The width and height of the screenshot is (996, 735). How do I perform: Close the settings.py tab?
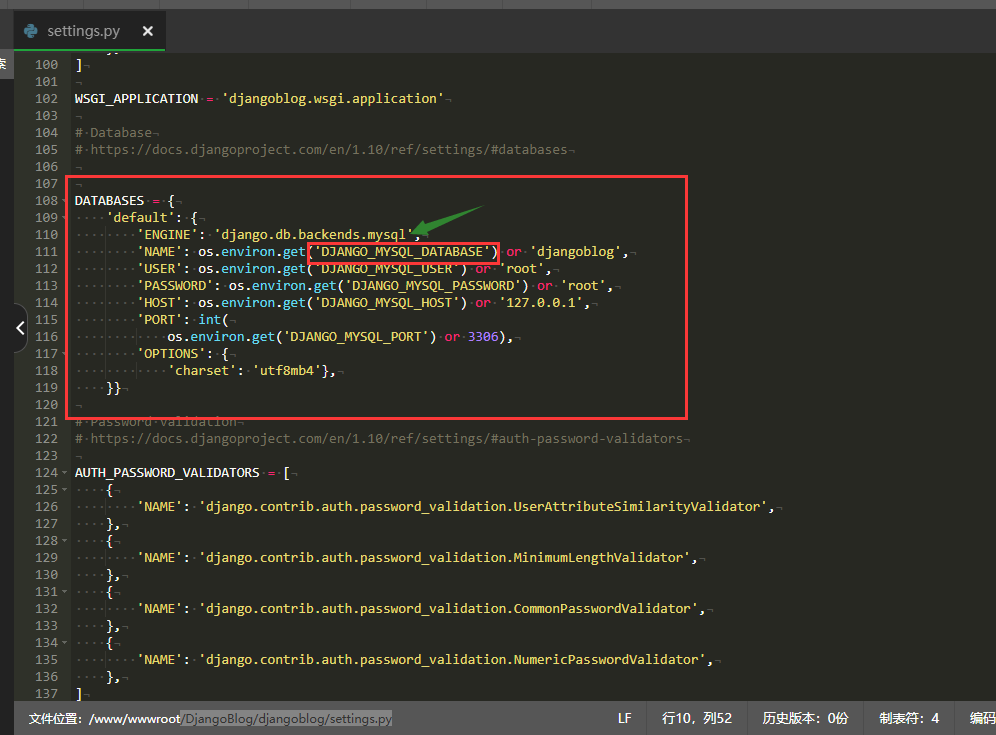147,30
